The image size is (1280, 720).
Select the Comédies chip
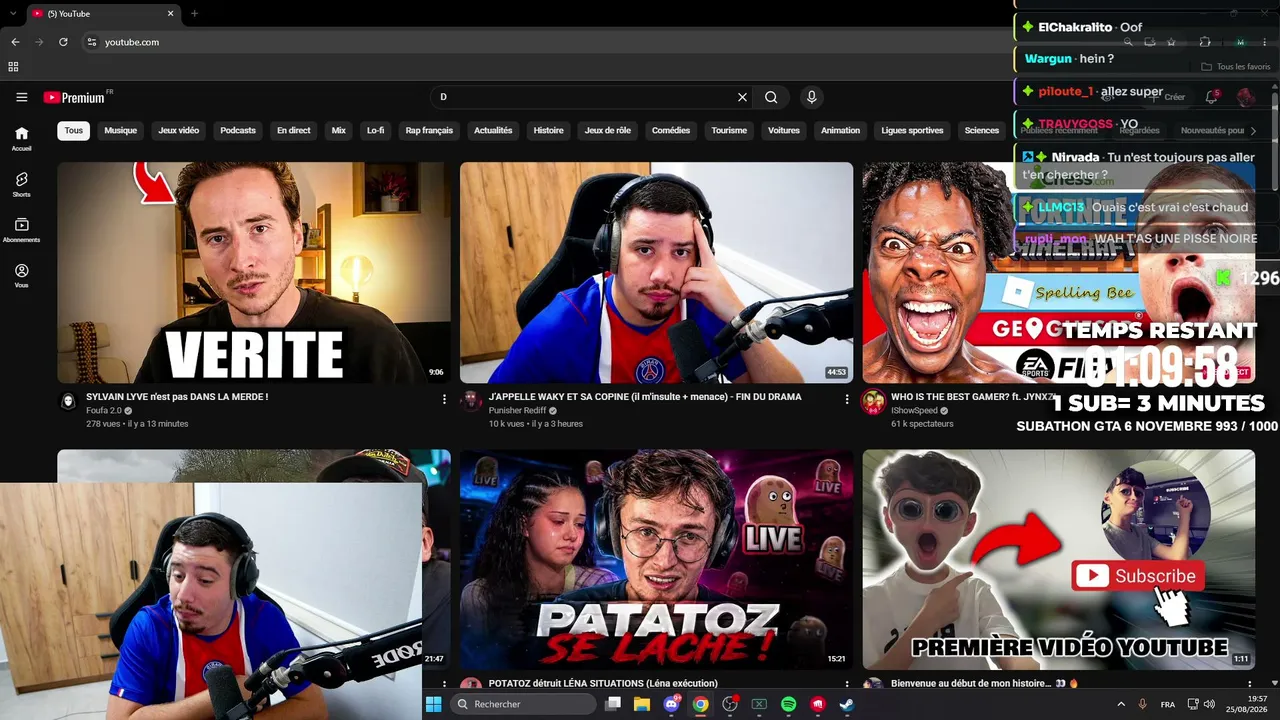(671, 130)
